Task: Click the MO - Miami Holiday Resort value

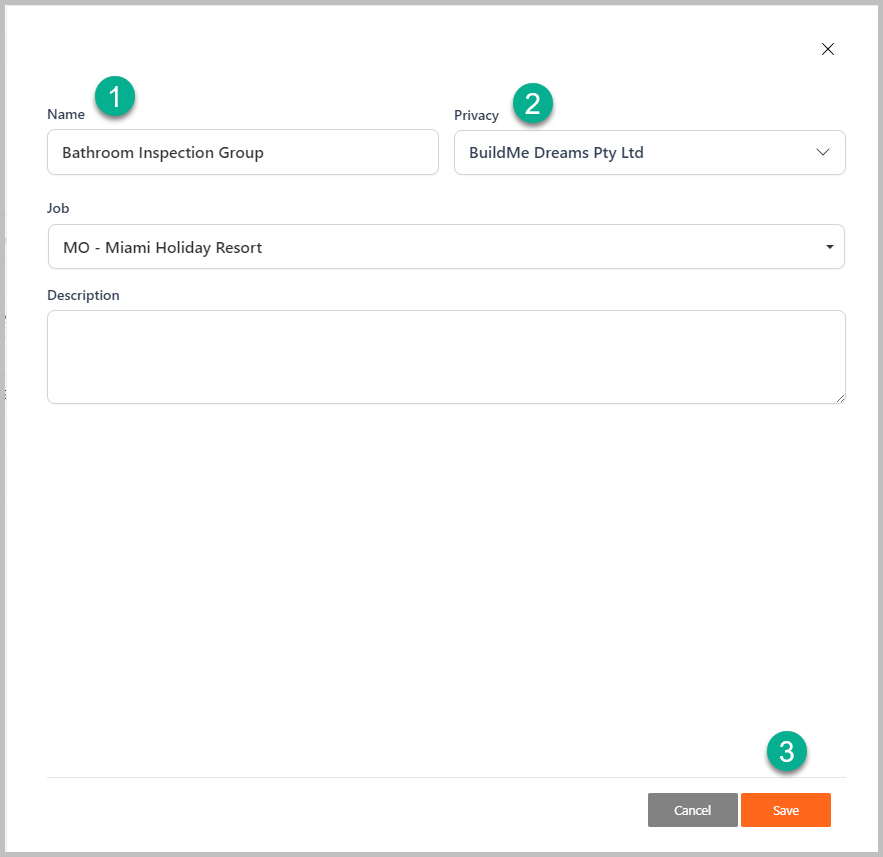Action: [162, 247]
